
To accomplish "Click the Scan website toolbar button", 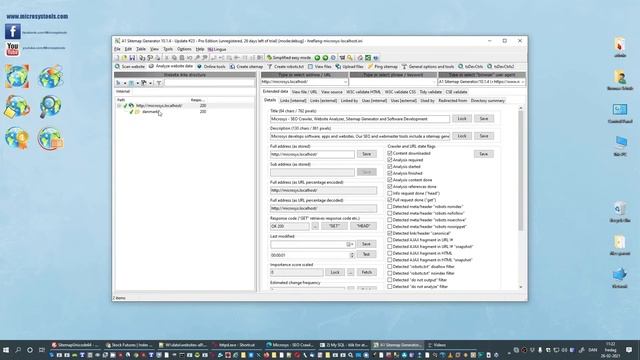I will [130, 66].
